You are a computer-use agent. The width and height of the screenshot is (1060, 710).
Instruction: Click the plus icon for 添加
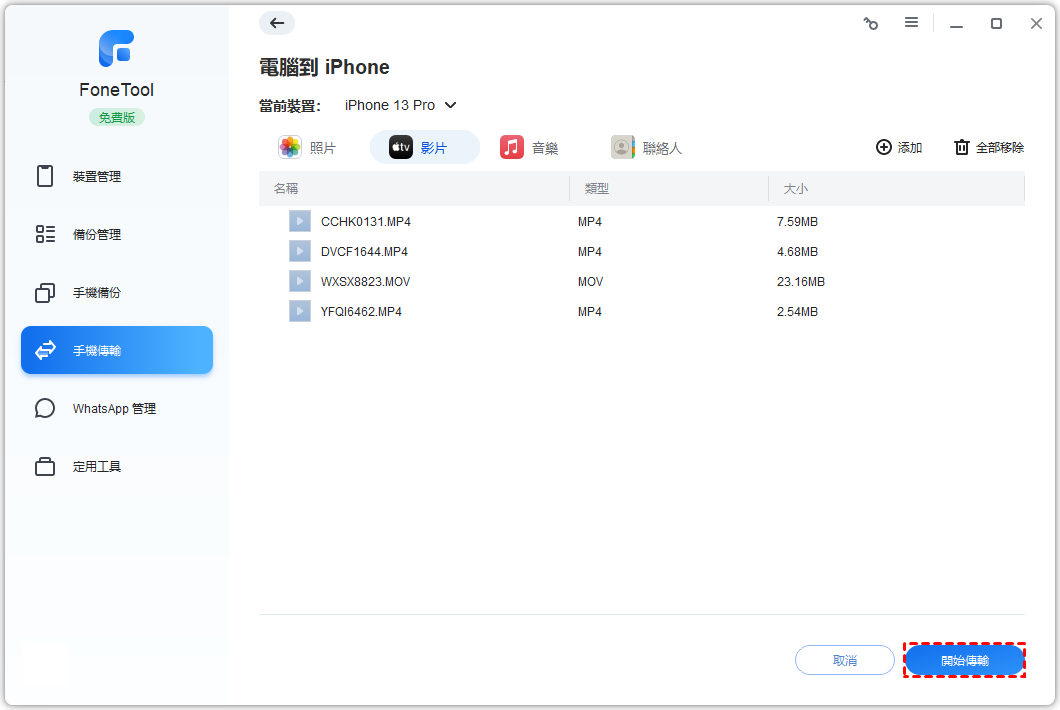pos(884,147)
